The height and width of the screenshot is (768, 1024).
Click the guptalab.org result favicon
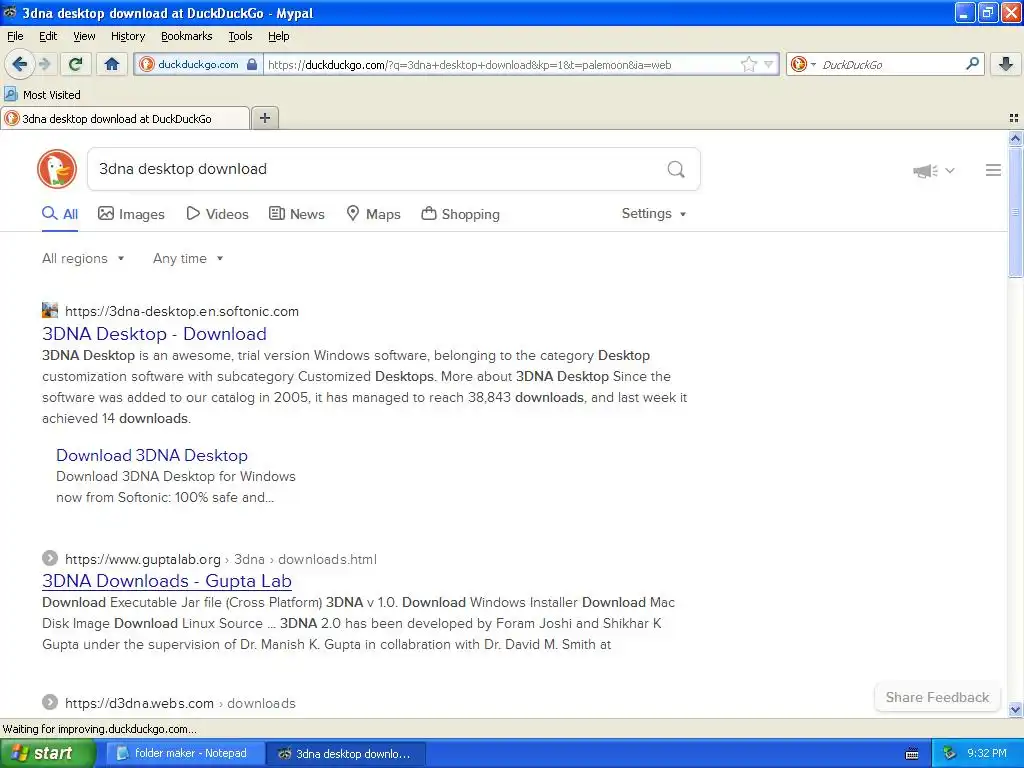click(50, 558)
